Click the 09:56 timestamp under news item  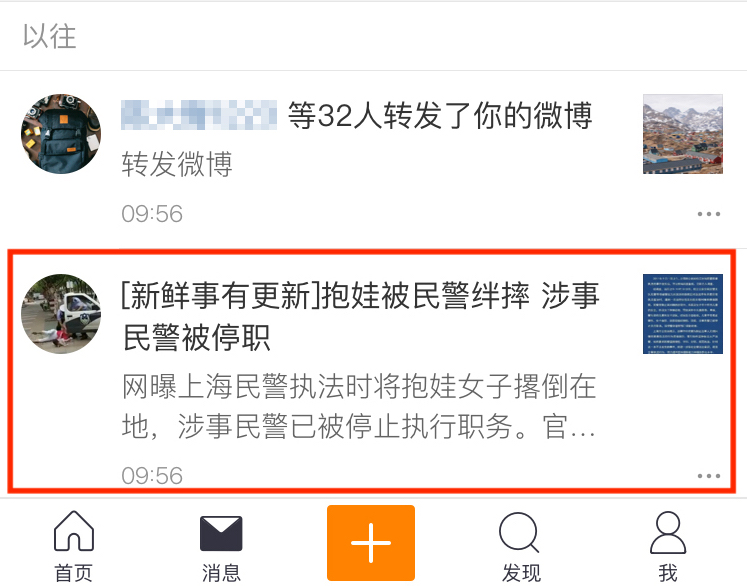152,475
